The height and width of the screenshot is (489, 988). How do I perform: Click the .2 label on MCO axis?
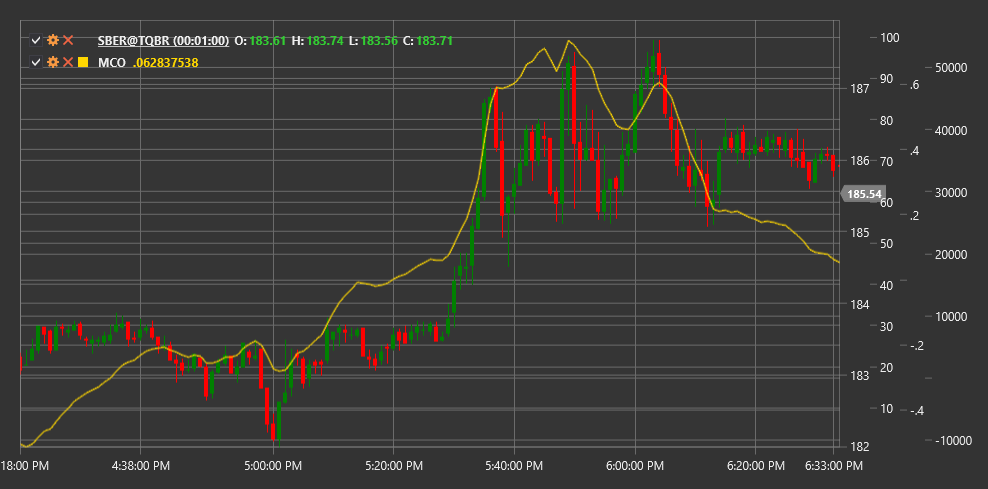pyautogui.click(x=914, y=216)
